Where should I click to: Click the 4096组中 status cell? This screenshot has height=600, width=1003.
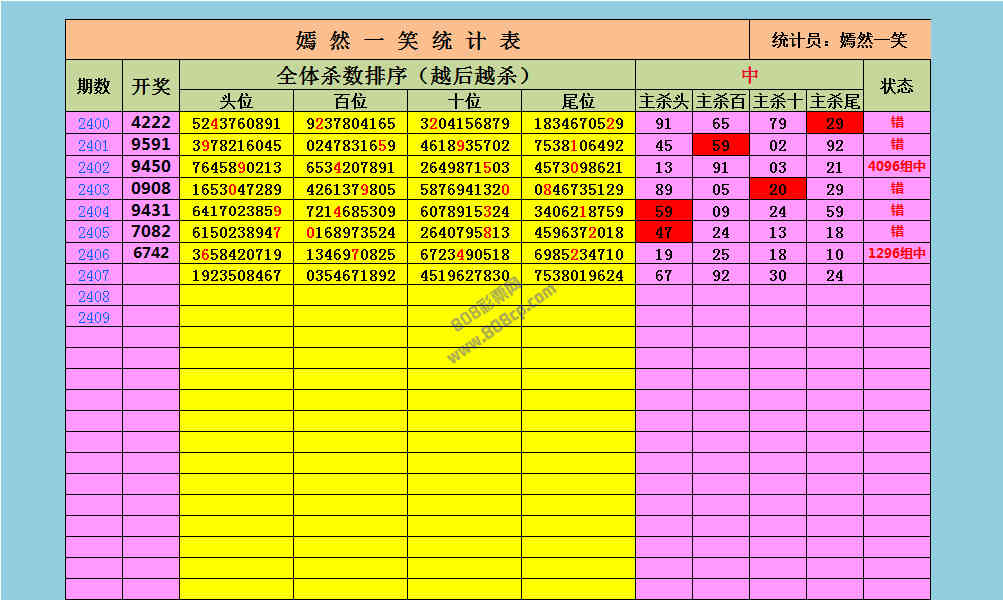pyautogui.click(x=896, y=168)
